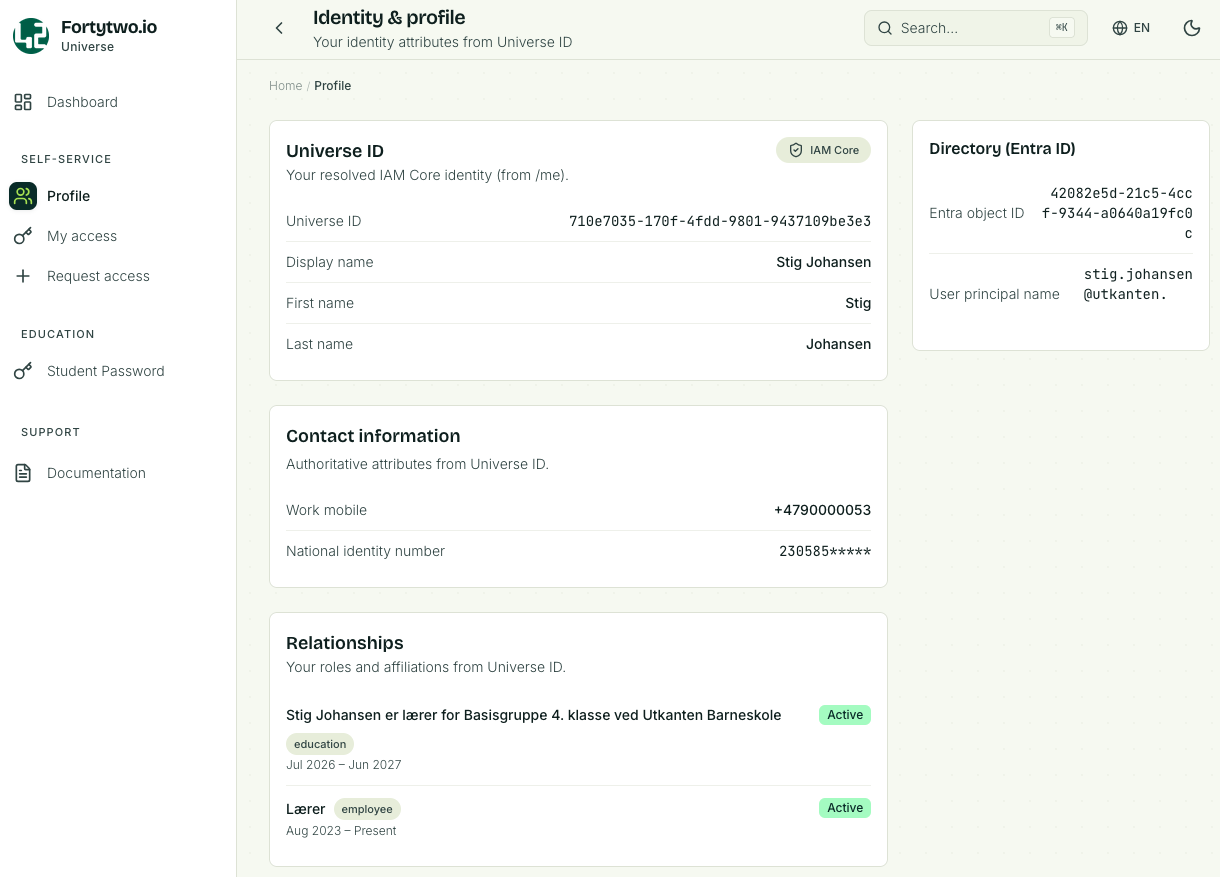Viewport: 1220px width, 877px height.
Task: Click the Home breadcrumb link
Action: coord(285,86)
